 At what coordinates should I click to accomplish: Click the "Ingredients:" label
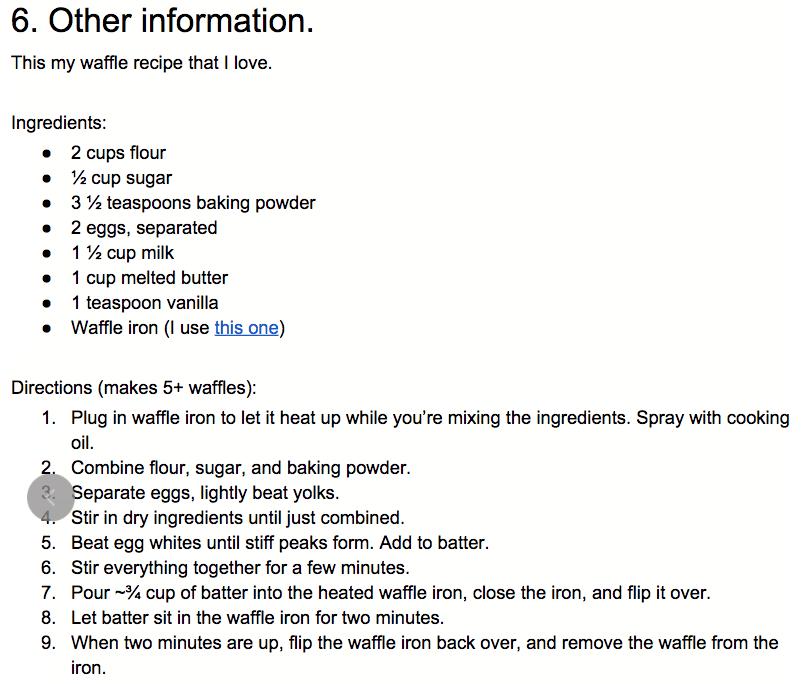(59, 123)
